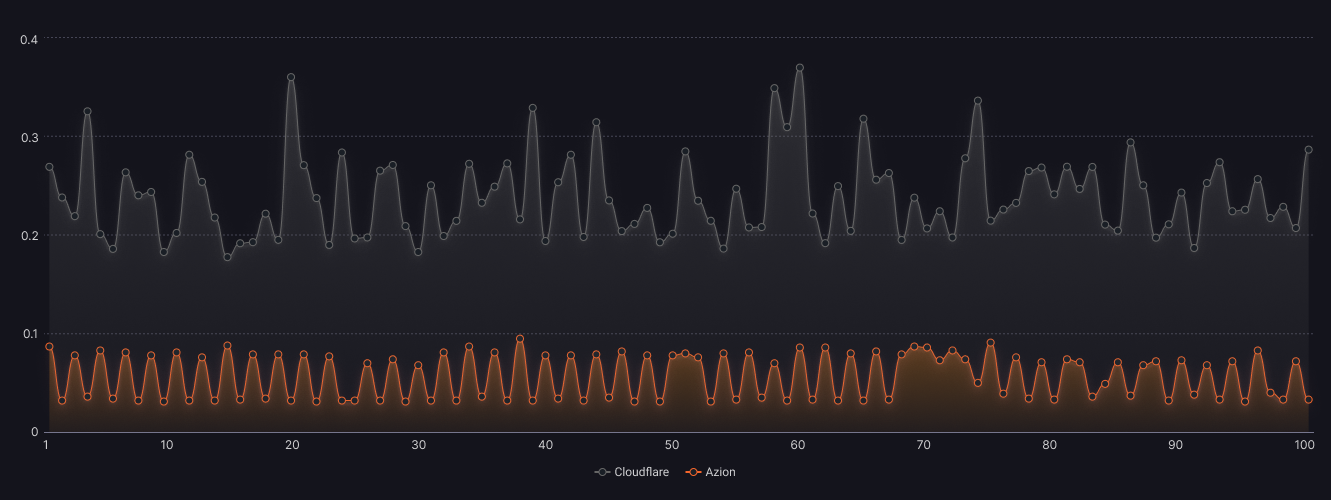This screenshot has height=500, width=1331.
Task: Click the orange Azion legend marker icon
Action: click(693, 472)
